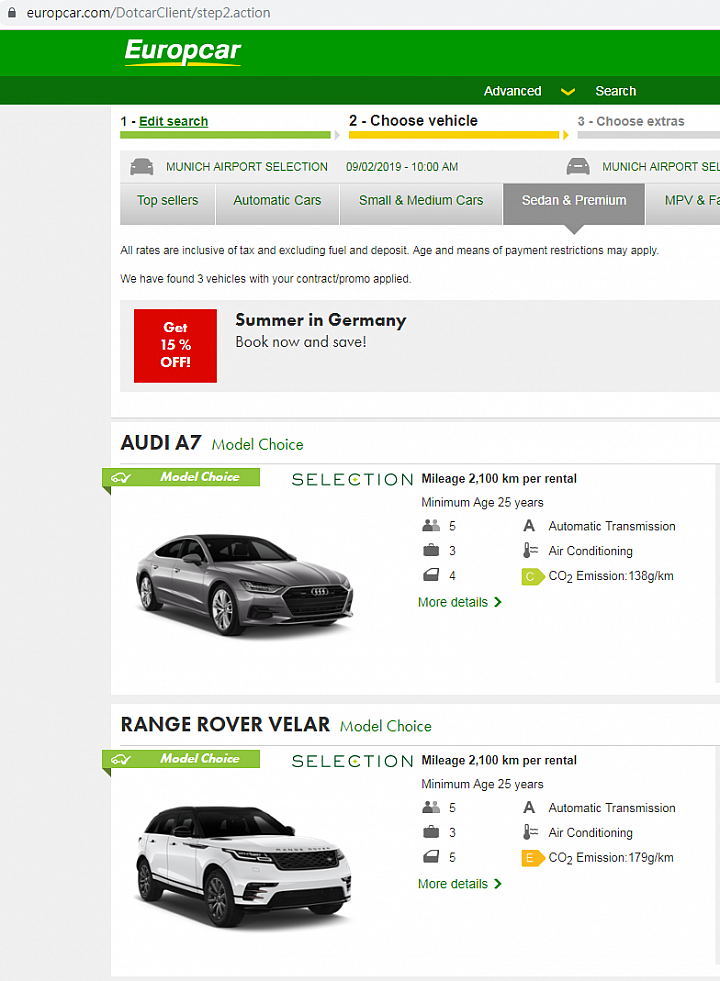Screen dimensions: 720x981
Task: Click Range Rover Velar doors icon
Action: [x=431, y=856]
